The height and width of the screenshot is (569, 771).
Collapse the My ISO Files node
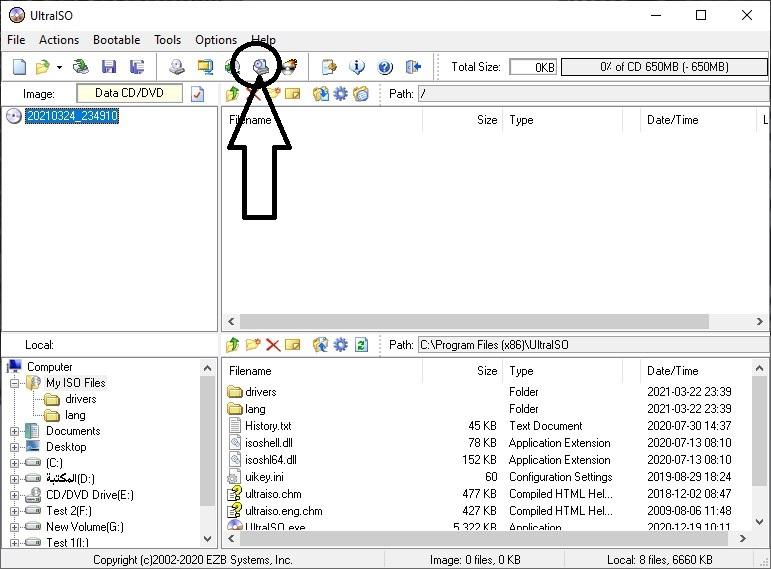click(15, 383)
